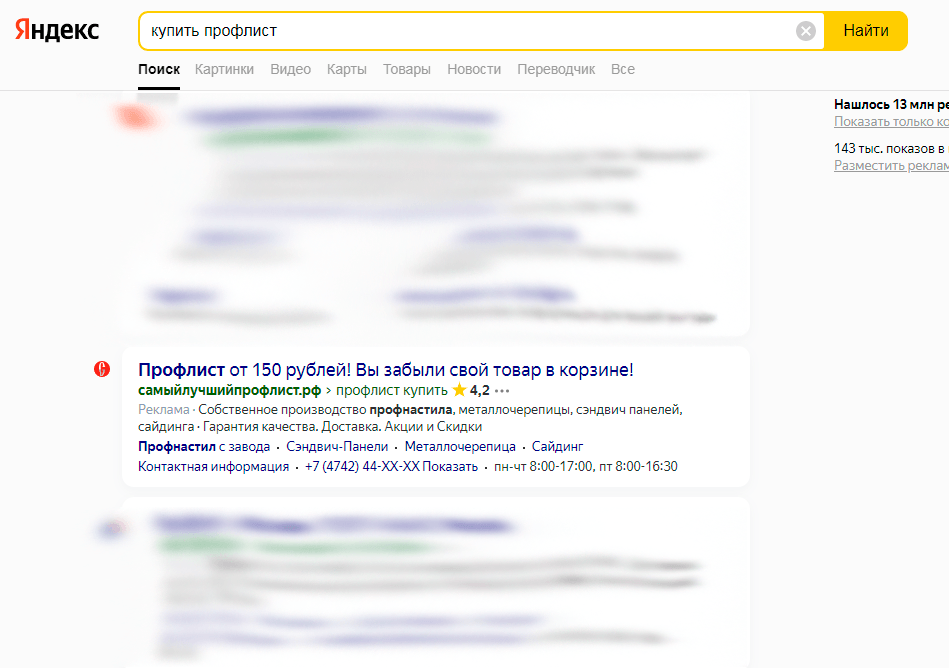949x668 pixels.
Task: Click the yellow star rating icon
Action: 460,390
